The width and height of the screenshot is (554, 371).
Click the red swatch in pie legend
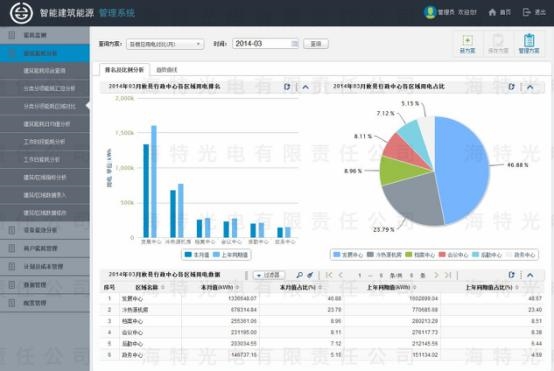(x=442, y=254)
